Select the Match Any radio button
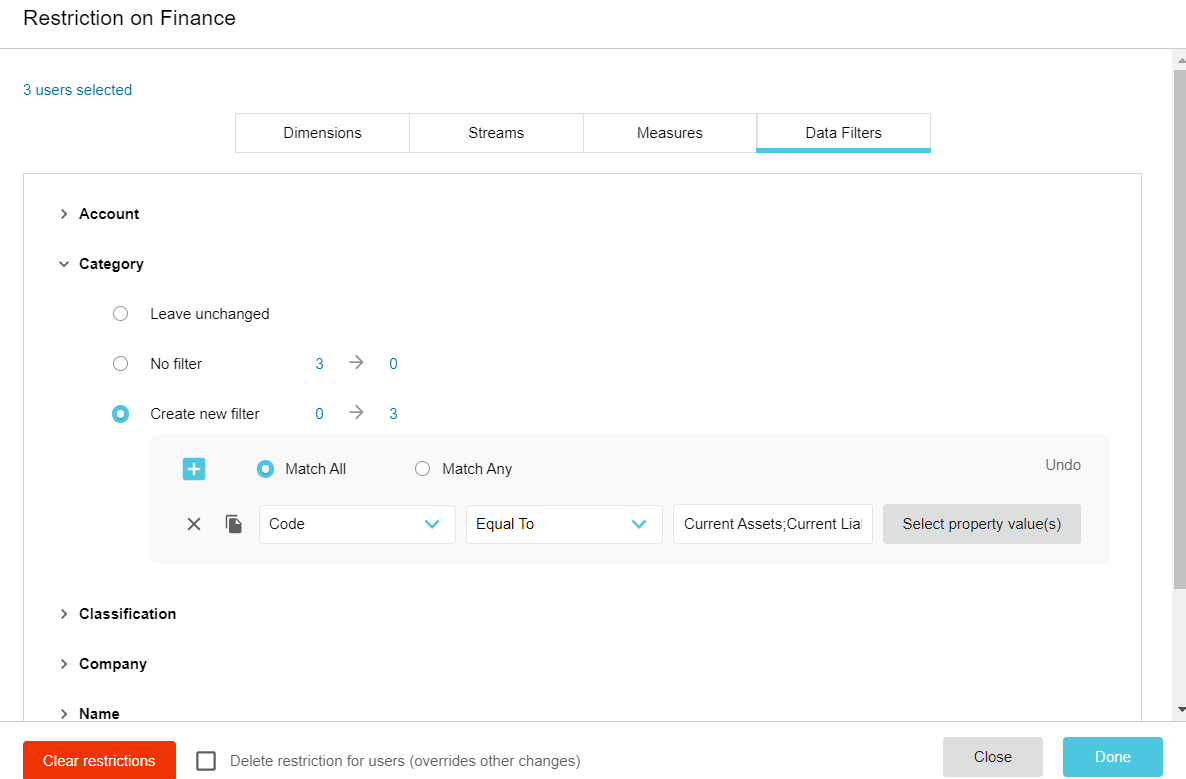The height and width of the screenshot is (779, 1186). tap(422, 469)
